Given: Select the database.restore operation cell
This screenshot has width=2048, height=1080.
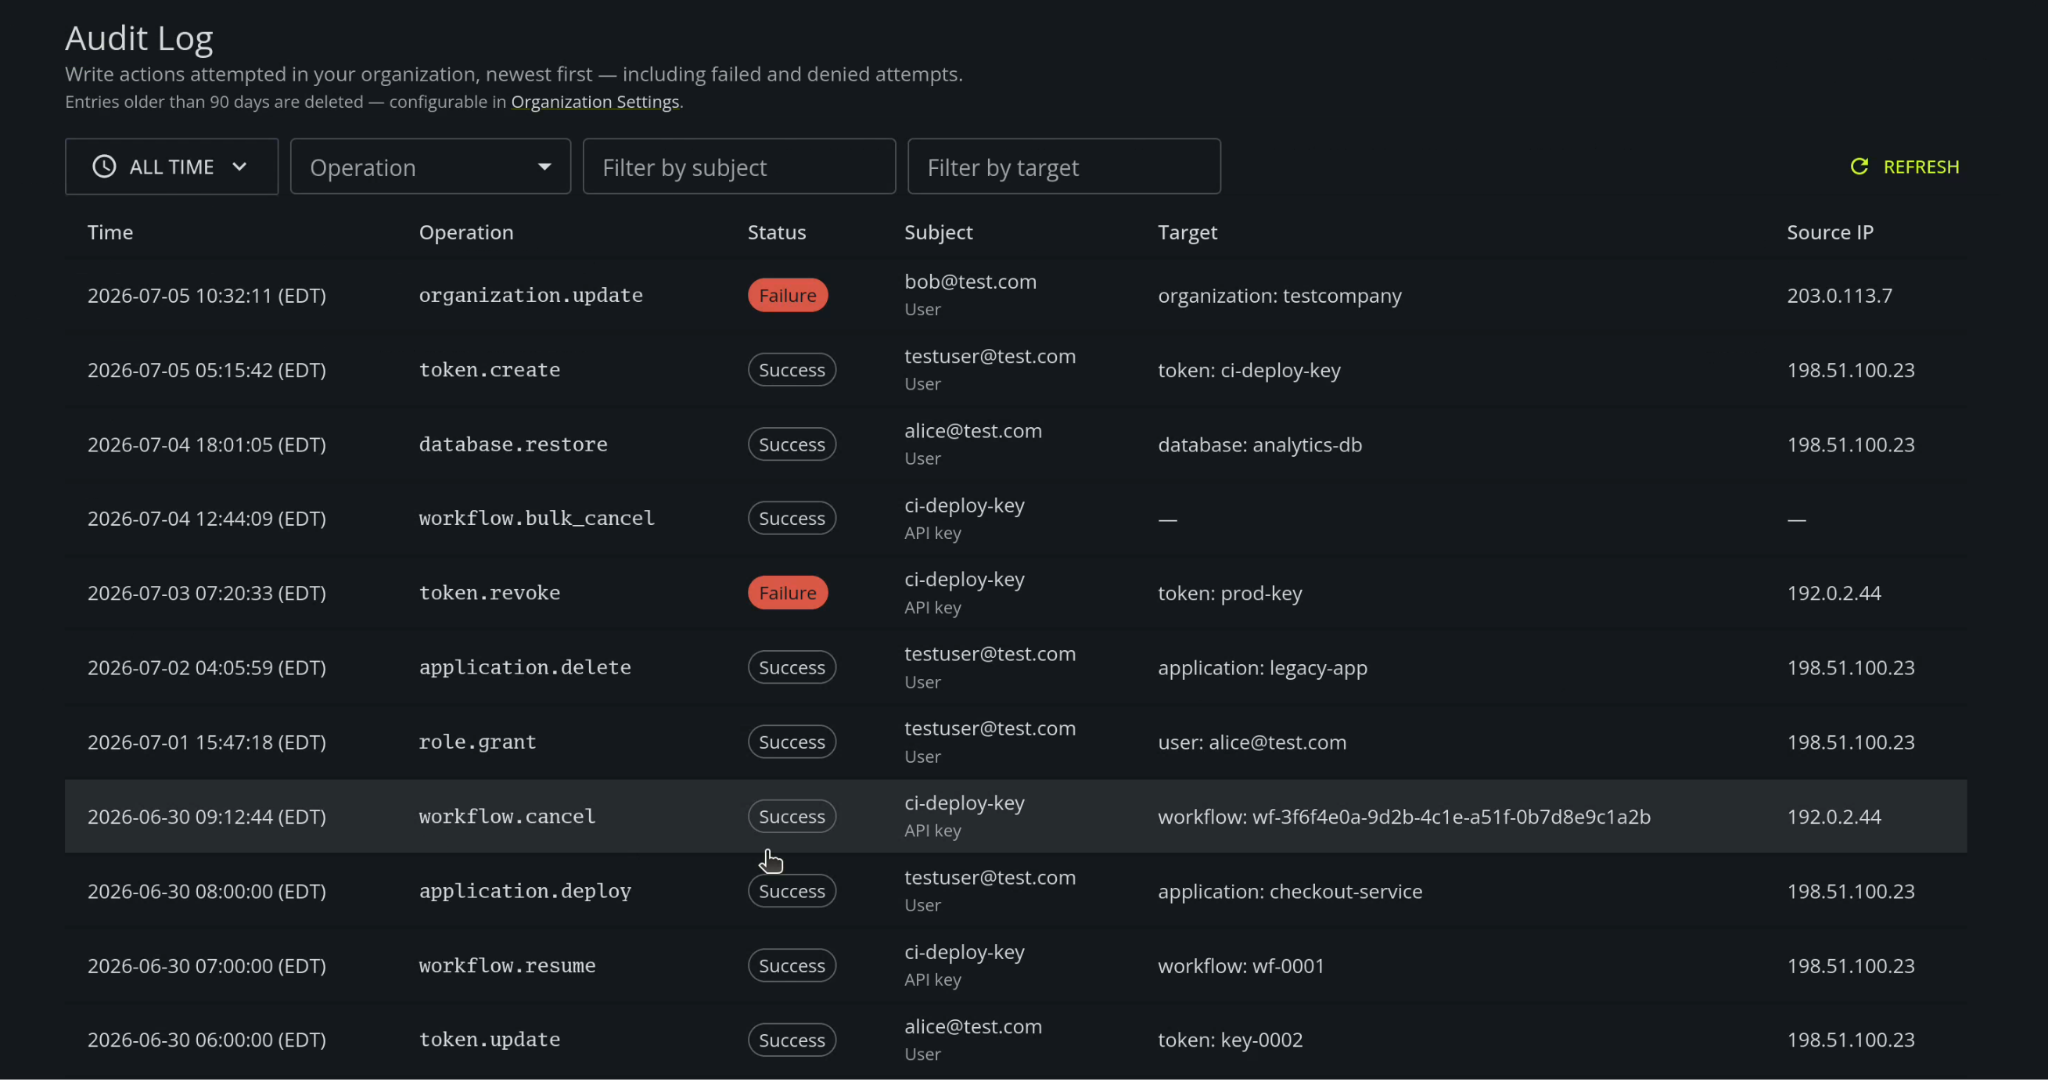Looking at the screenshot, I should point(513,444).
